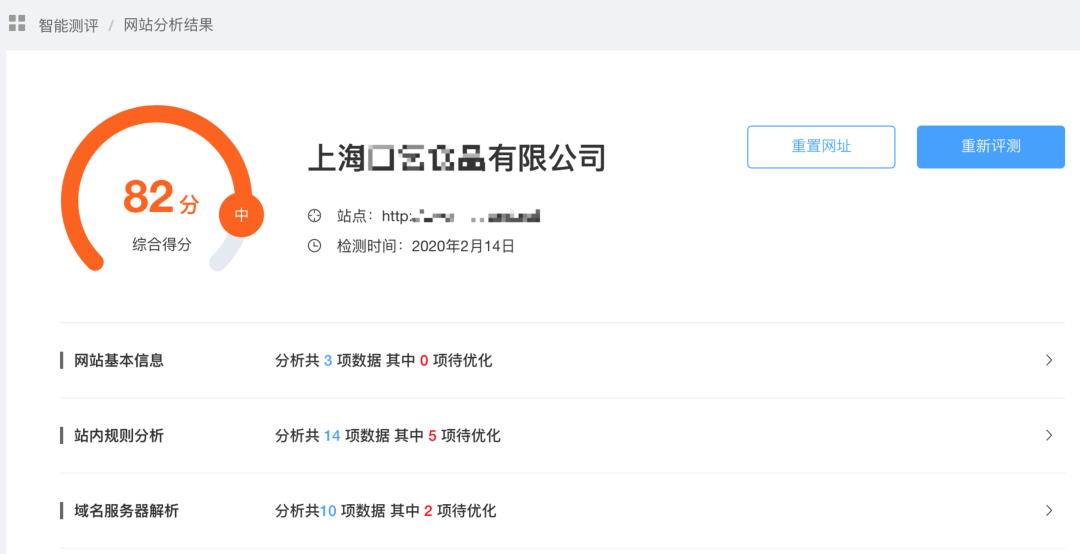Click the company name heading 上海…有限公司
This screenshot has width=1080, height=554.
(456, 158)
